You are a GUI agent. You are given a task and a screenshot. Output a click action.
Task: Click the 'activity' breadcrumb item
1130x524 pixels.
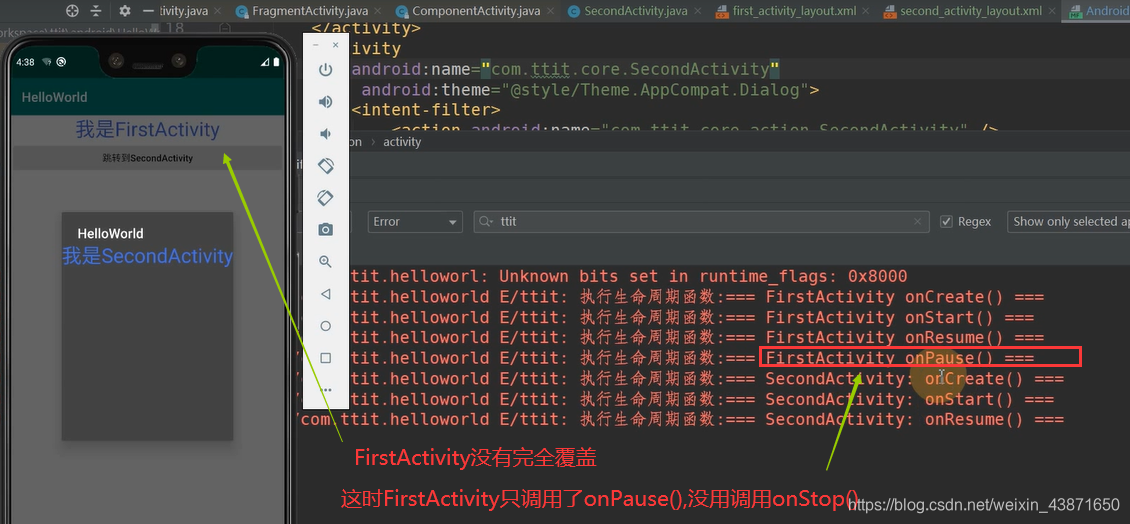tap(402, 142)
